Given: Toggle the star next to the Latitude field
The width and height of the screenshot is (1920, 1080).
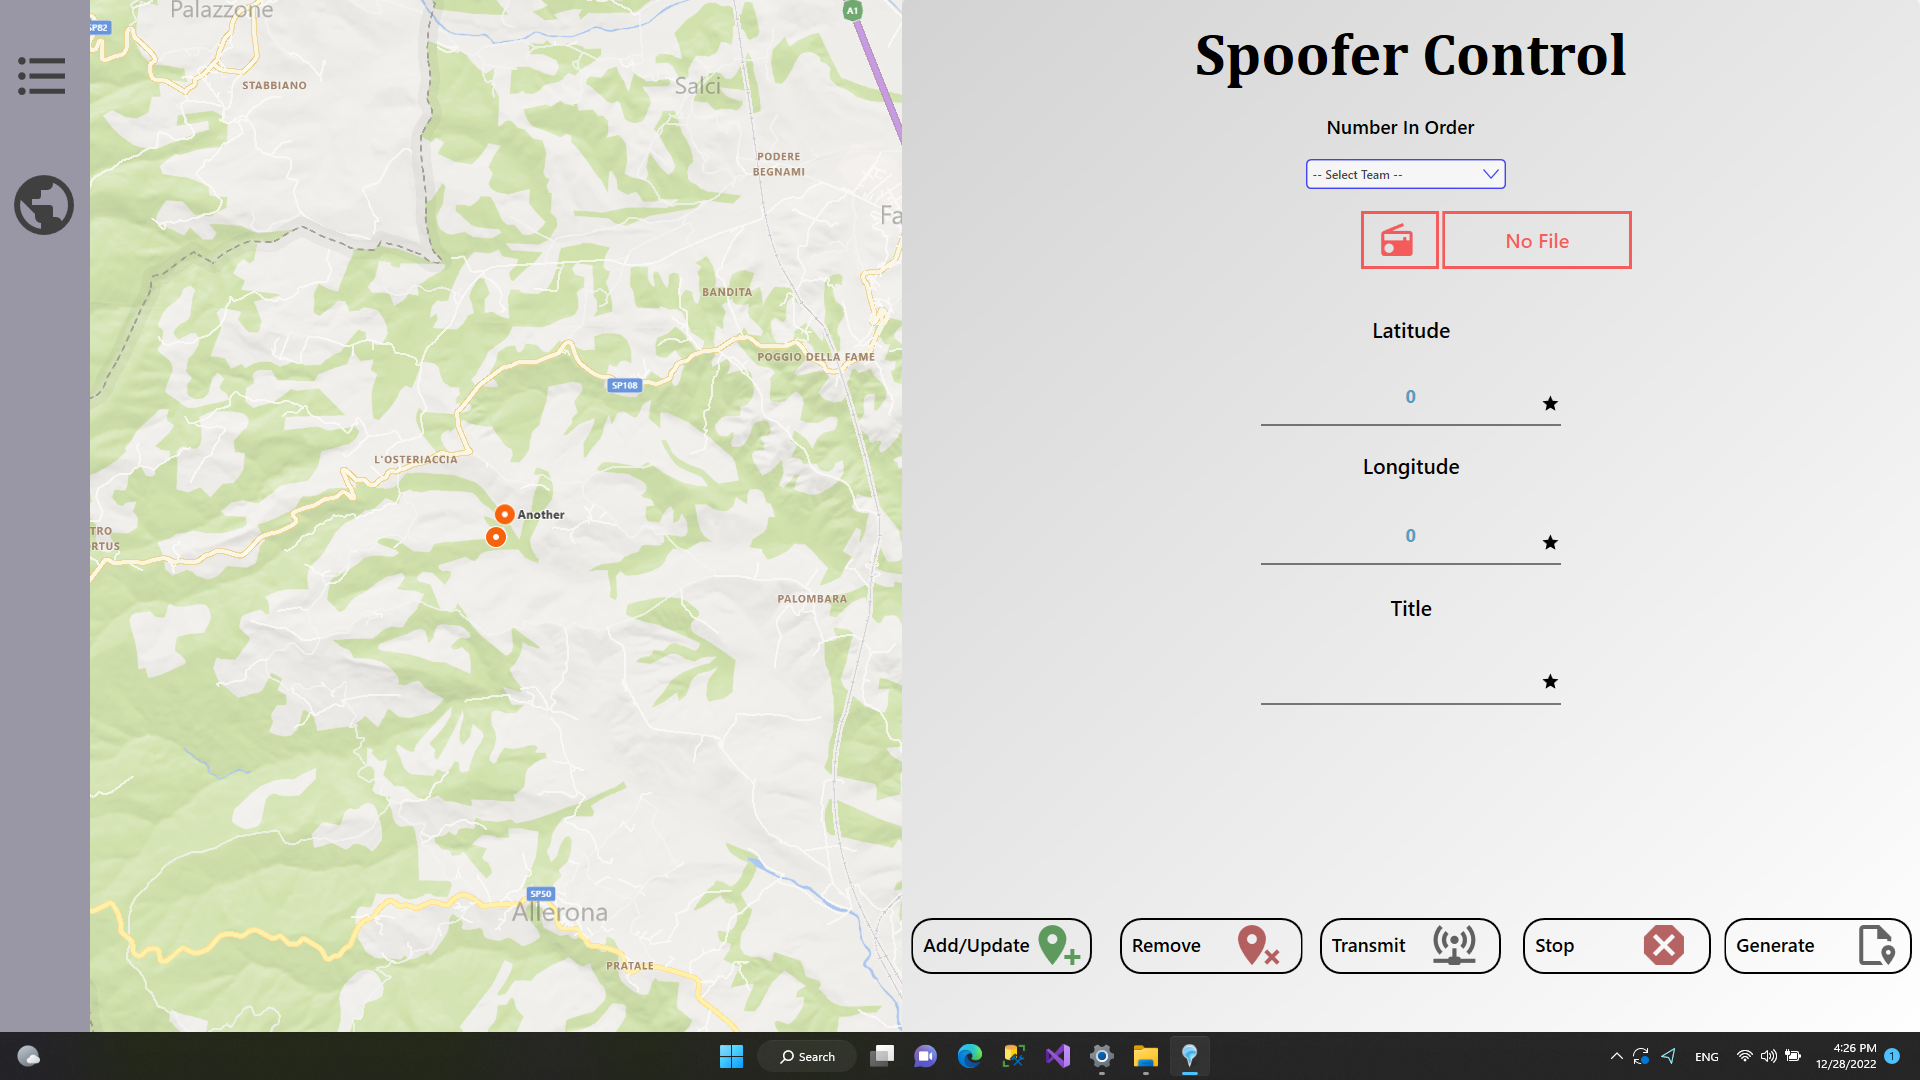Looking at the screenshot, I should click(1550, 404).
